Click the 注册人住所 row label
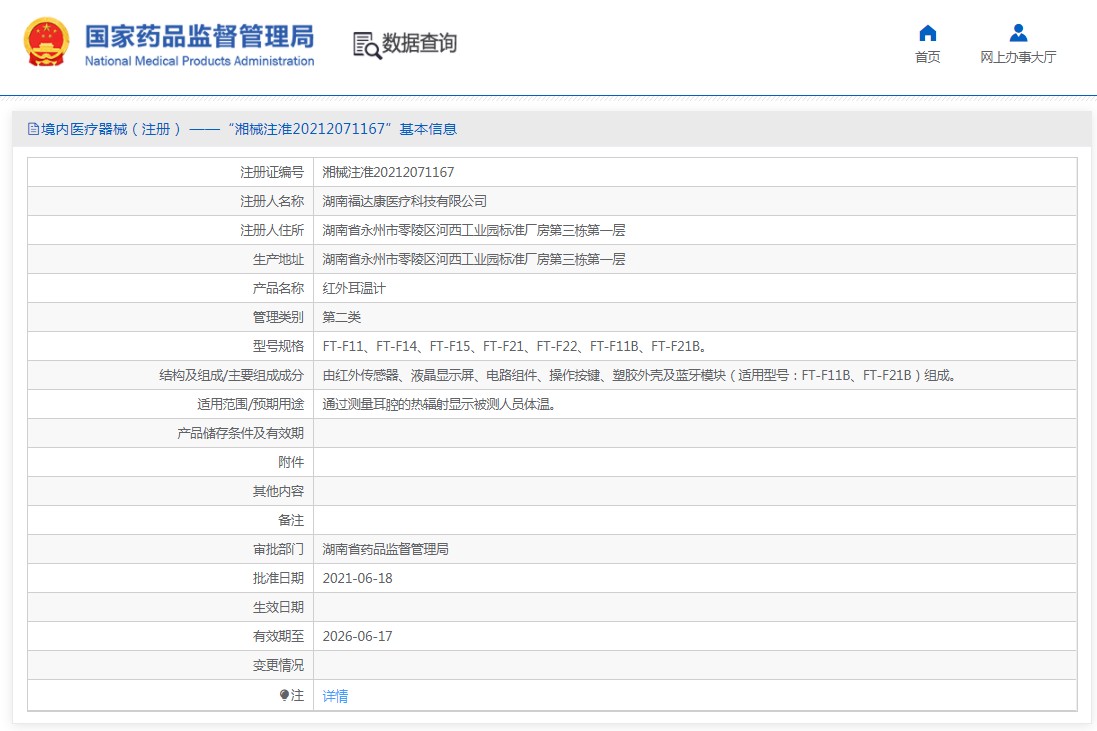Viewport: 1097px width, 731px height. pyautogui.click(x=272, y=230)
